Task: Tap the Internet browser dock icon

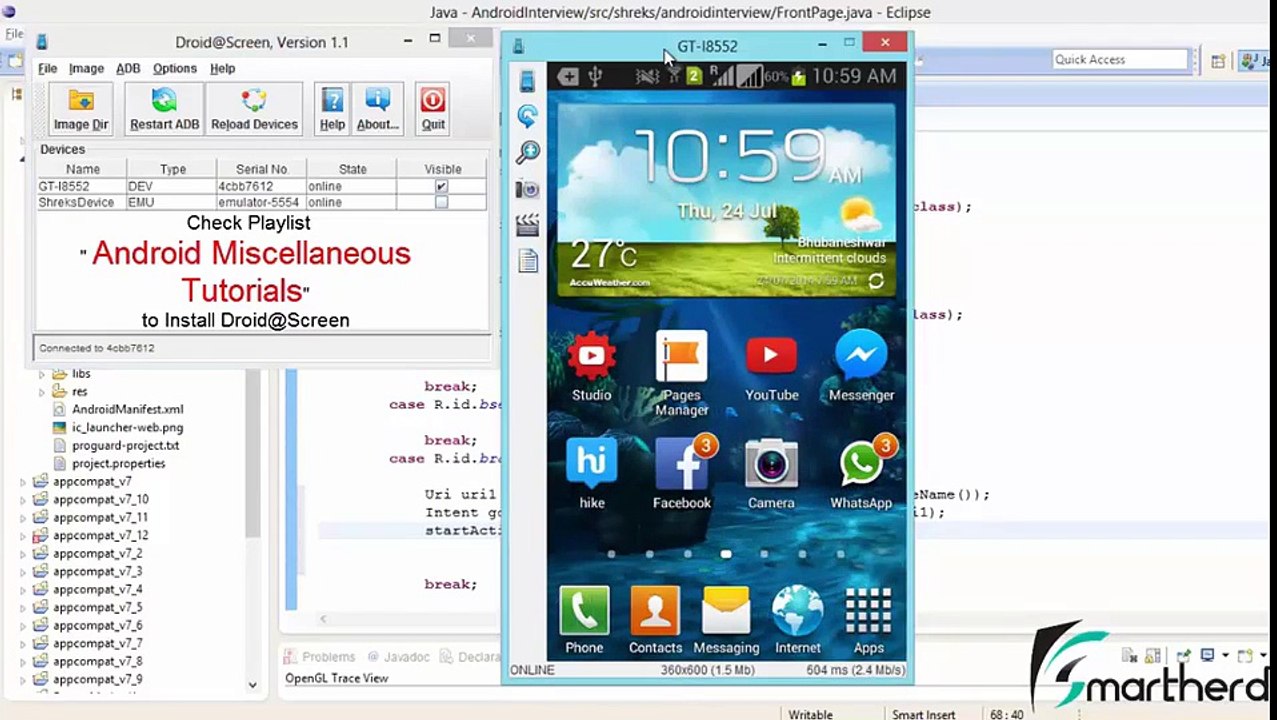Action: pos(797,620)
